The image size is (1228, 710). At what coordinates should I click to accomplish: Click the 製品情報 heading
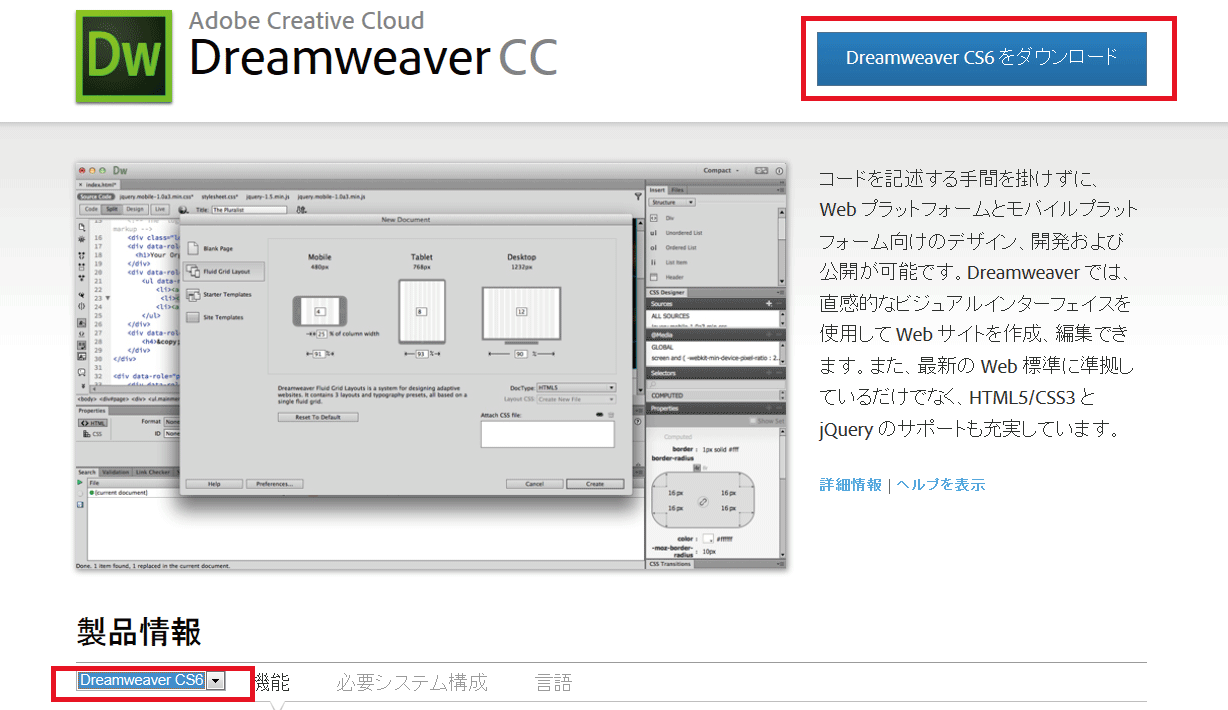point(139,632)
